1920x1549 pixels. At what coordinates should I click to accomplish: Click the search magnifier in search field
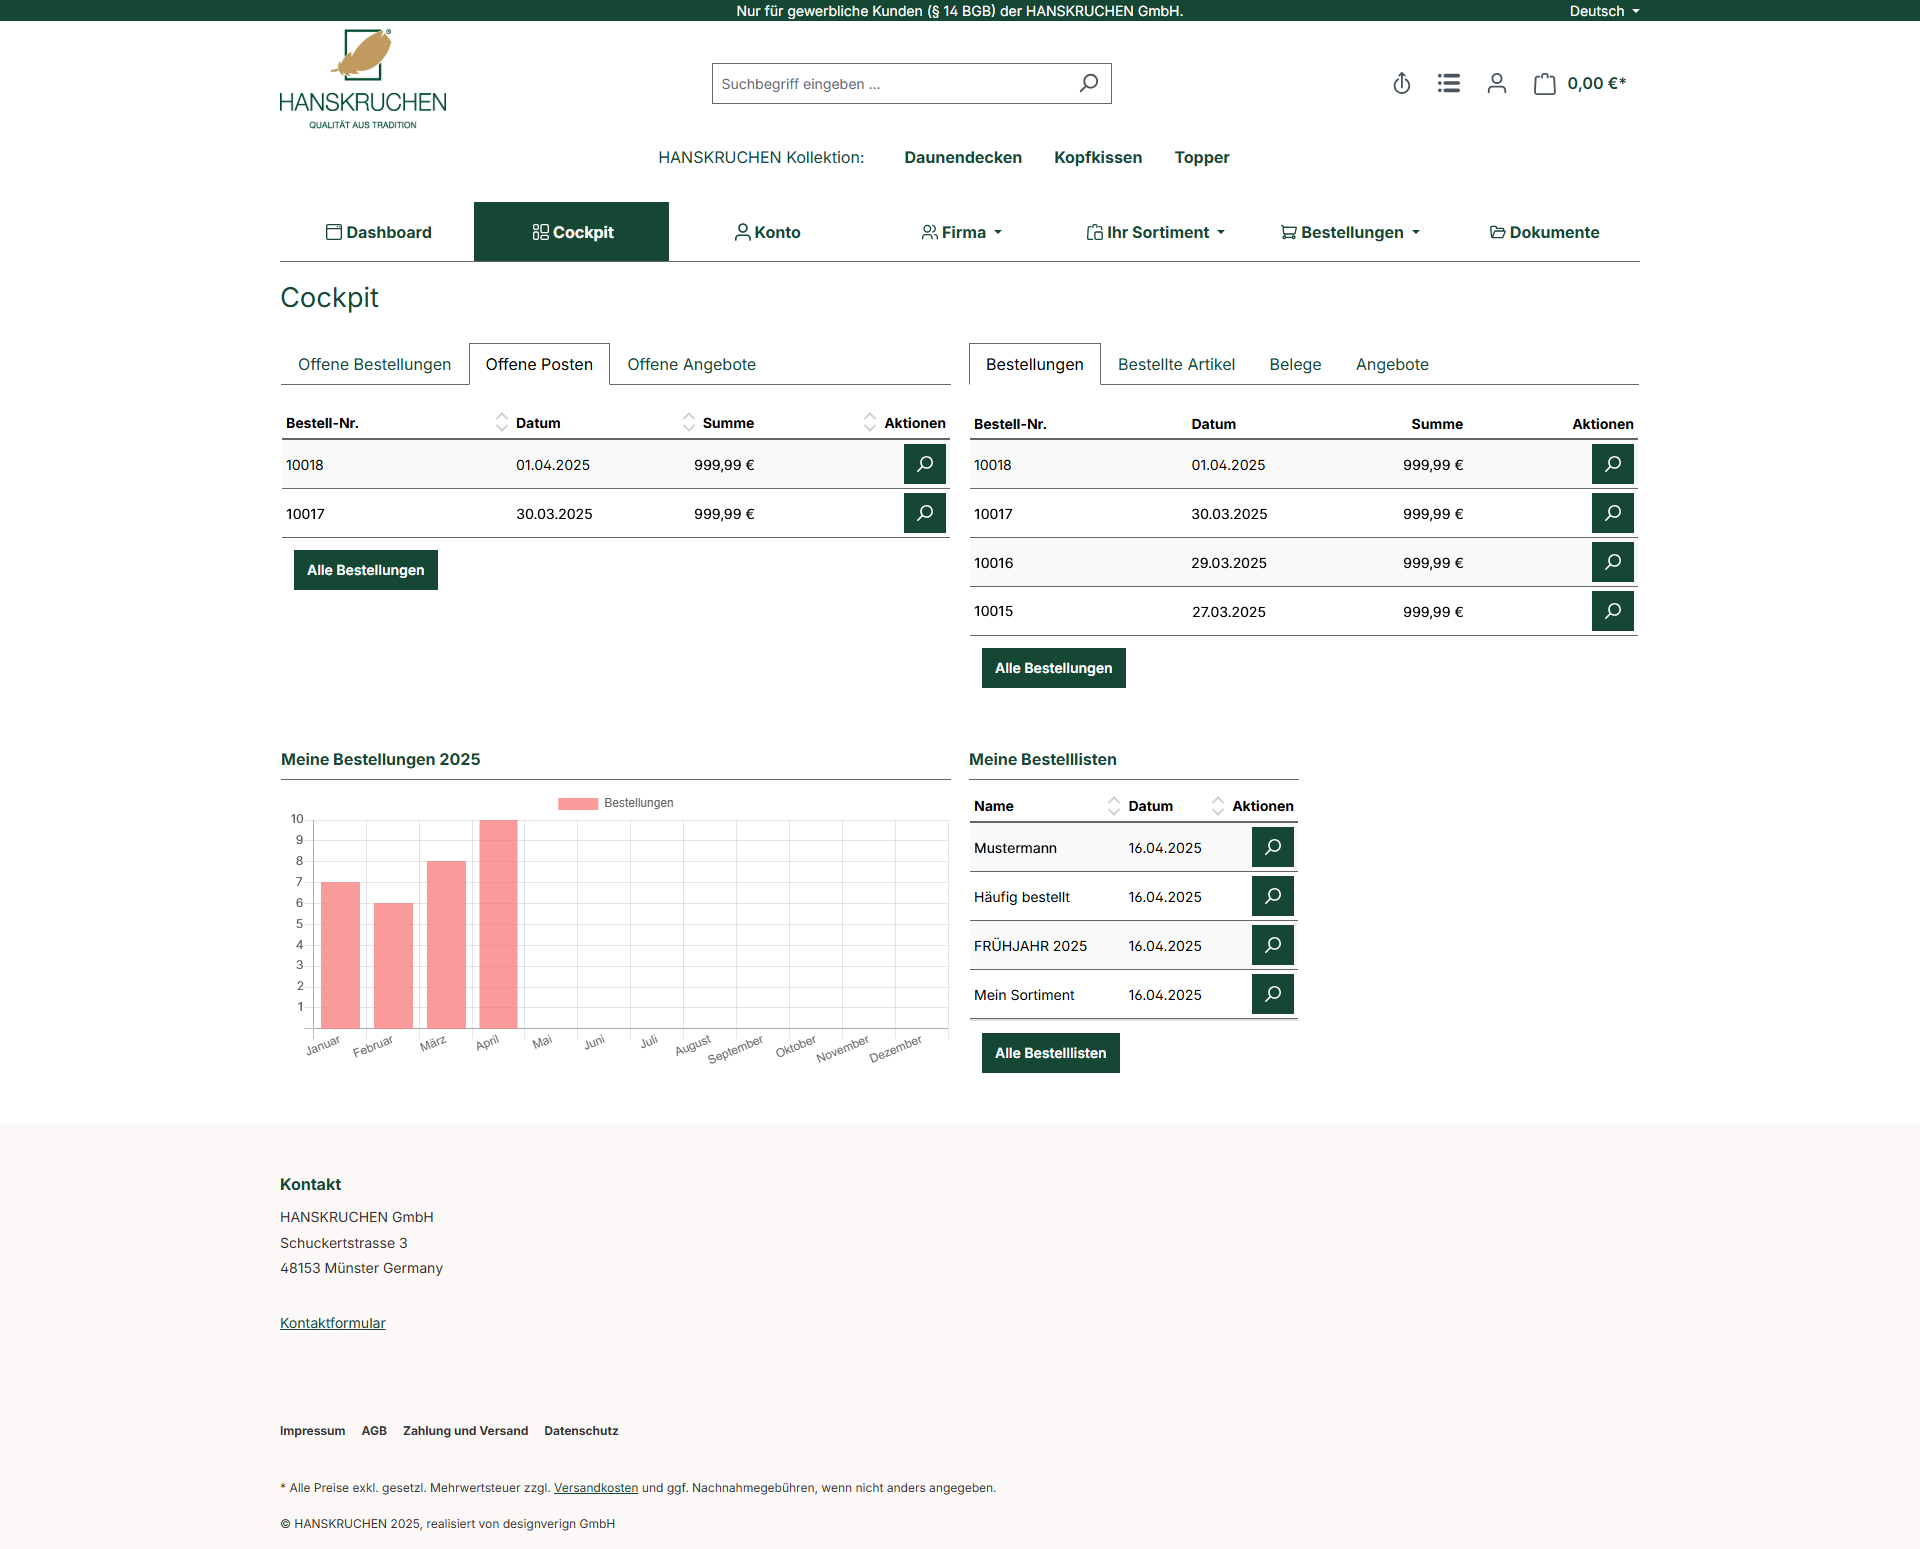[1089, 83]
